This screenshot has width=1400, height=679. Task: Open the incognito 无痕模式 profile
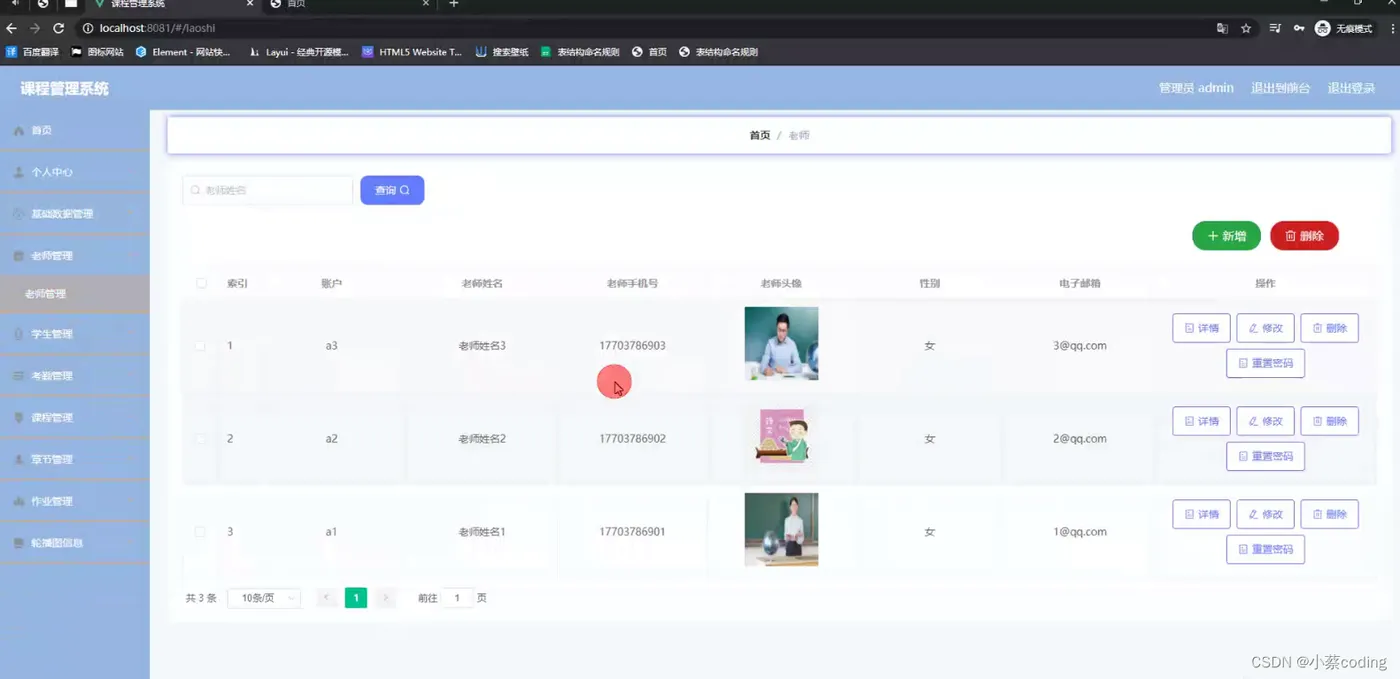coord(1344,28)
